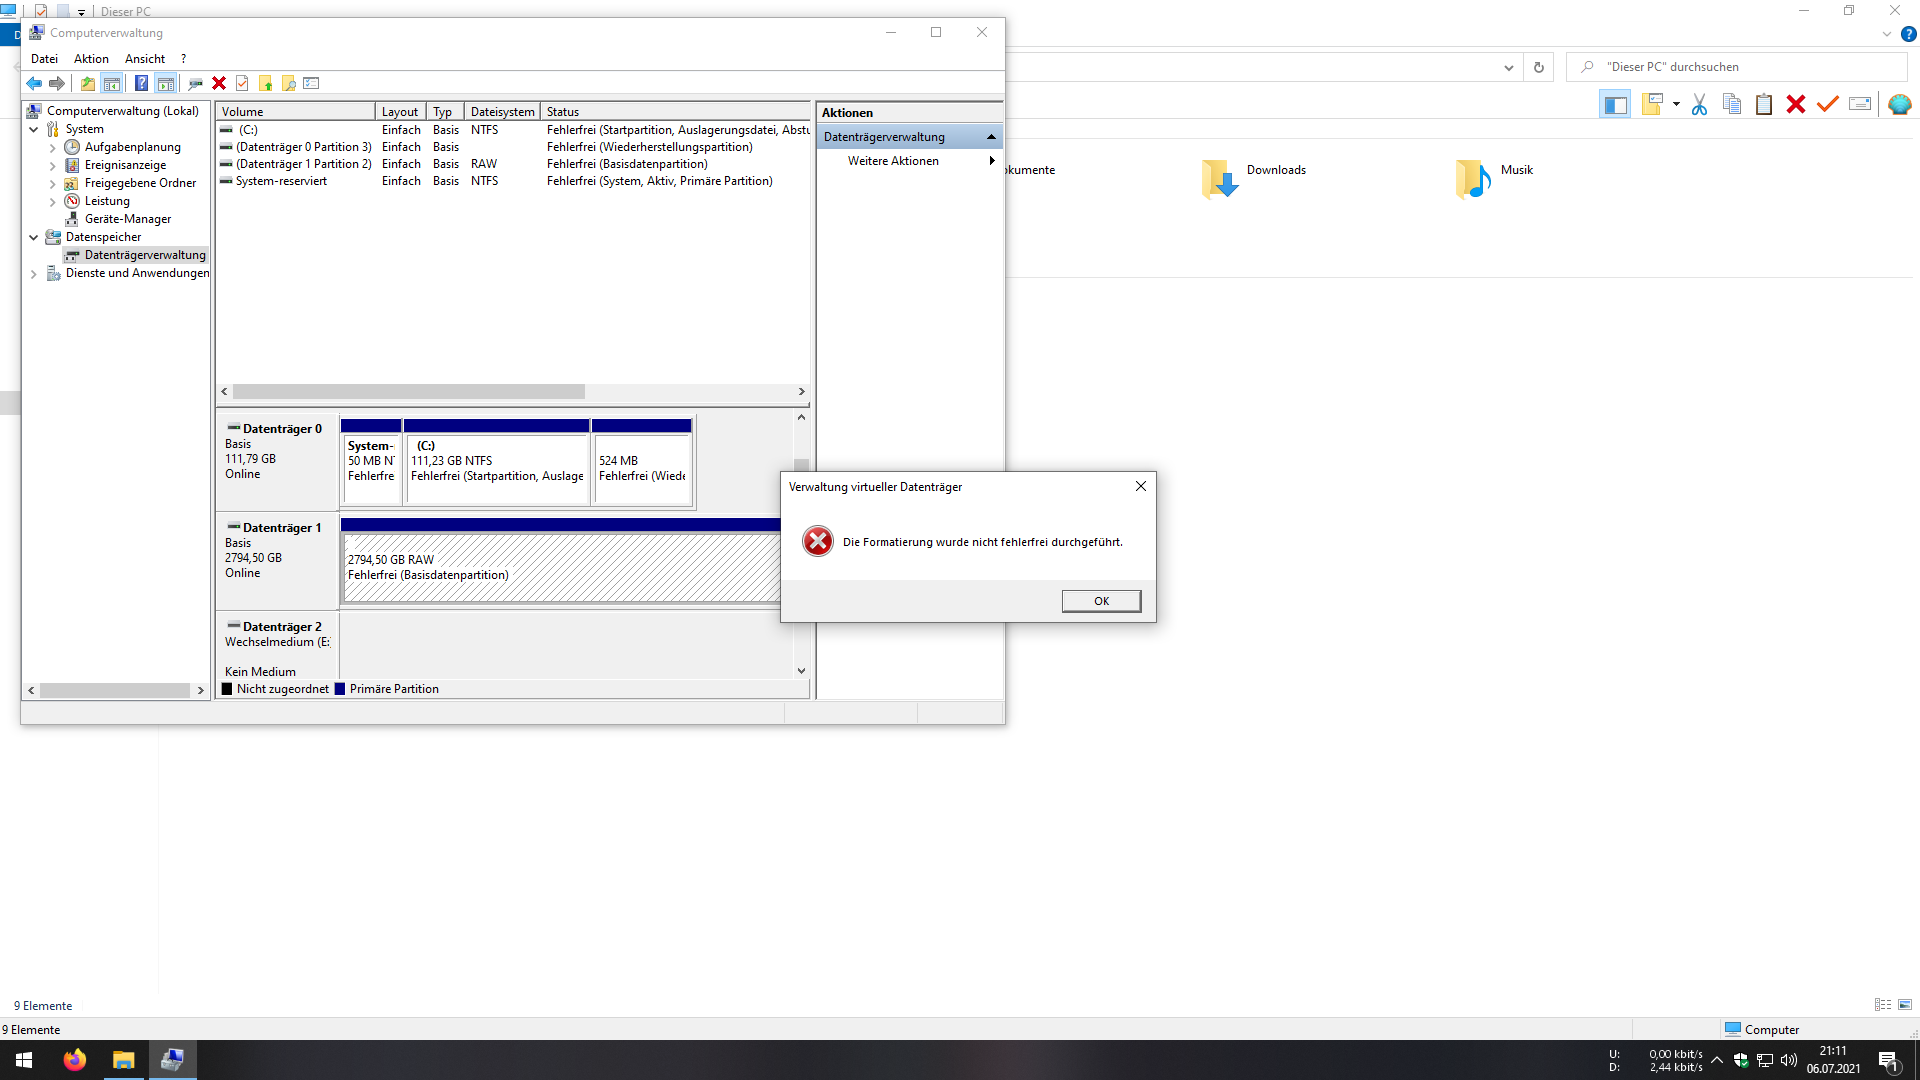
Task: Click the scissors Cut icon
Action: click(1699, 104)
